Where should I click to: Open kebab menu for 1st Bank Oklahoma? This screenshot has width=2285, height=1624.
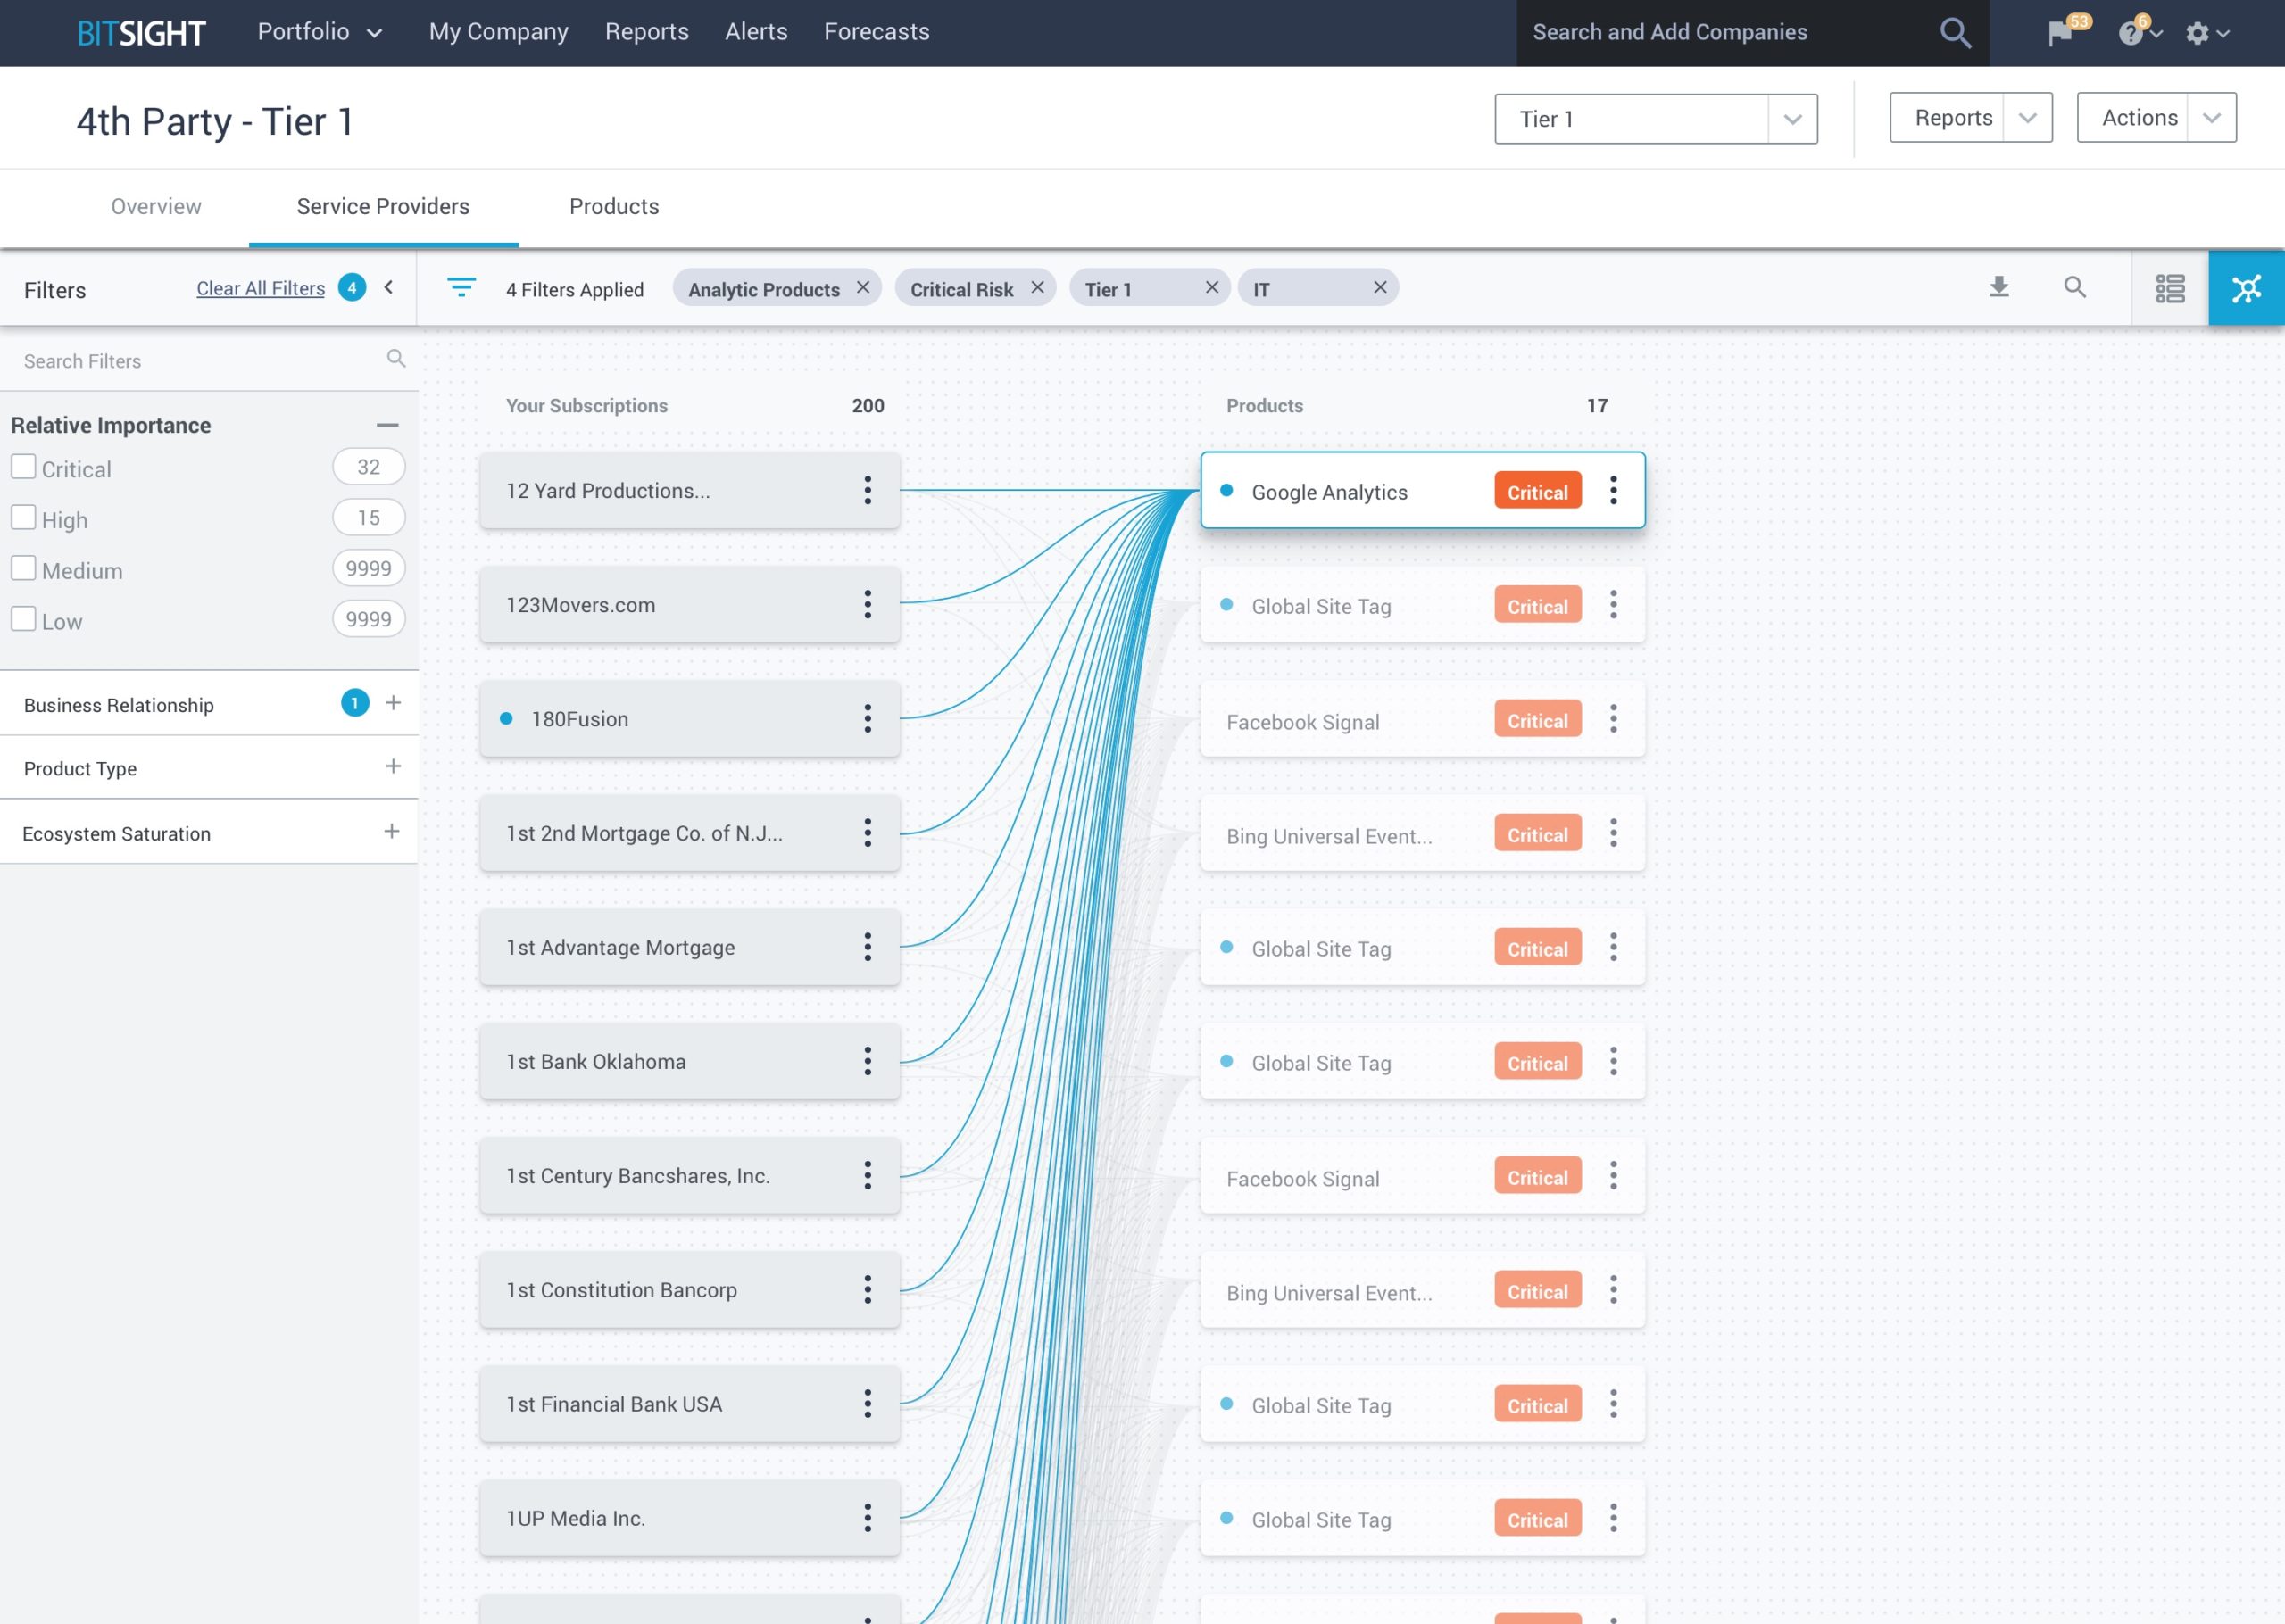[867, 1060]
